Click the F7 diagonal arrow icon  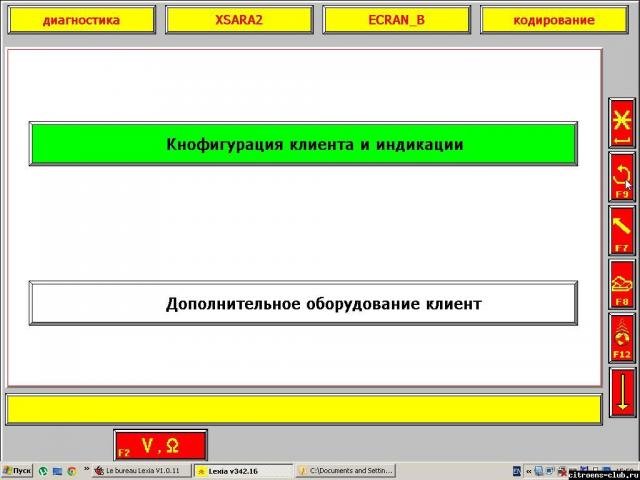[x=622, y=231]
